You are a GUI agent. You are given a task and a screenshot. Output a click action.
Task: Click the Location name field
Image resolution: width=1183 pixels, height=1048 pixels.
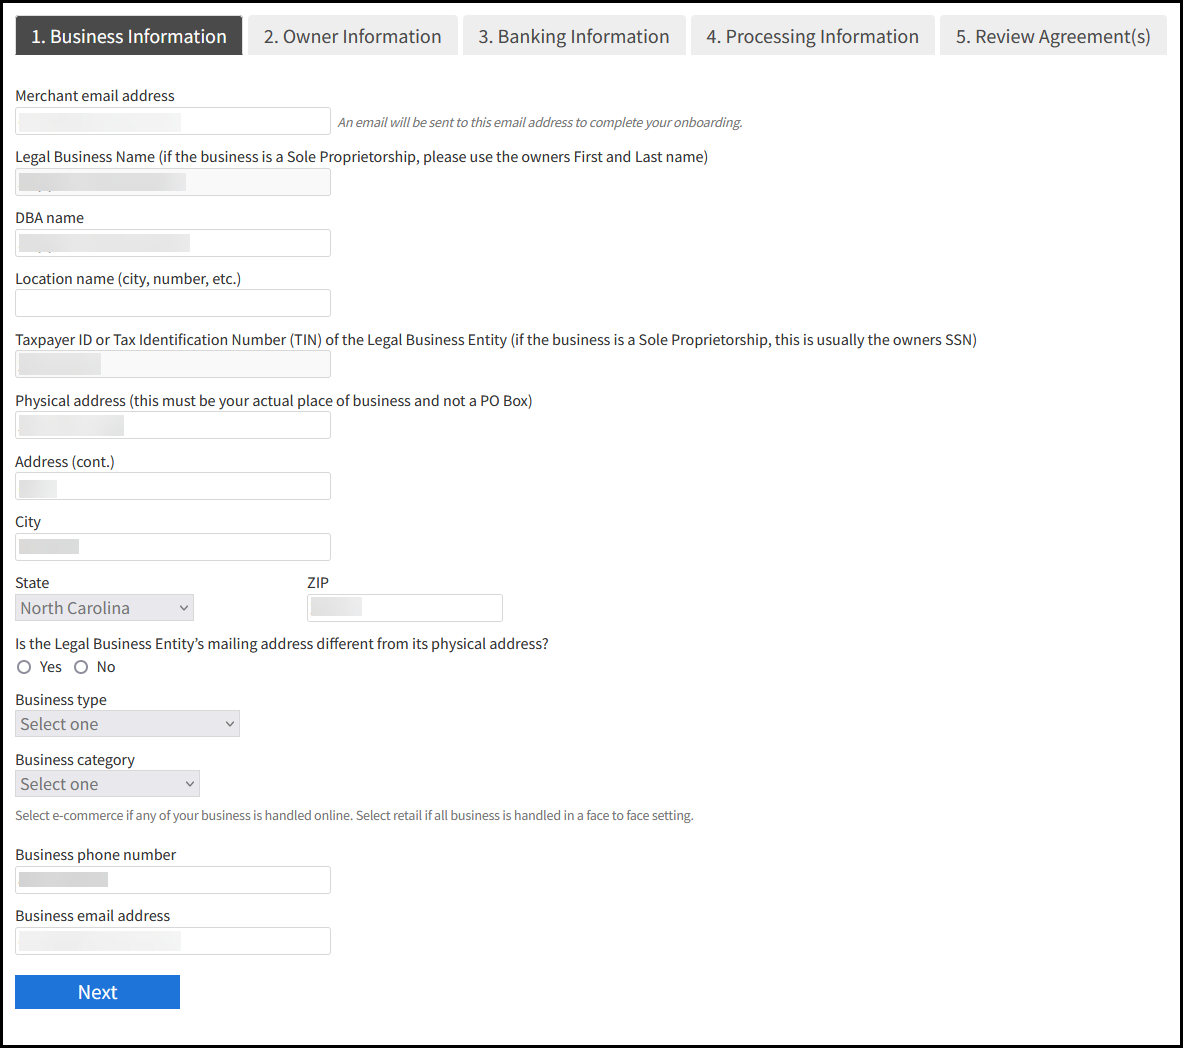pyautogui.click(x=172, y=302)
